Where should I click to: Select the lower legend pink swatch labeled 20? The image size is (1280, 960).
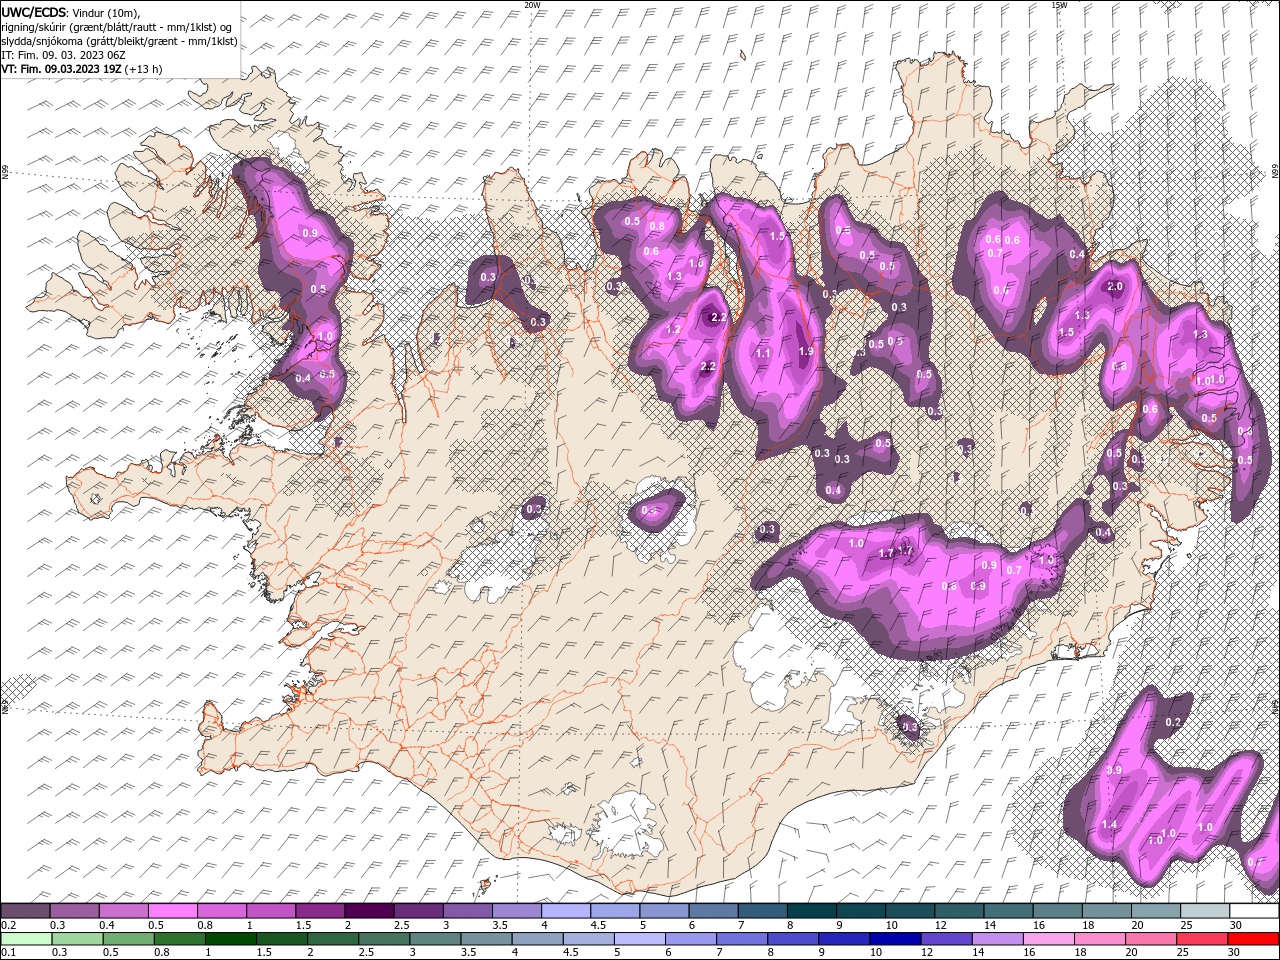point(1151,939)
